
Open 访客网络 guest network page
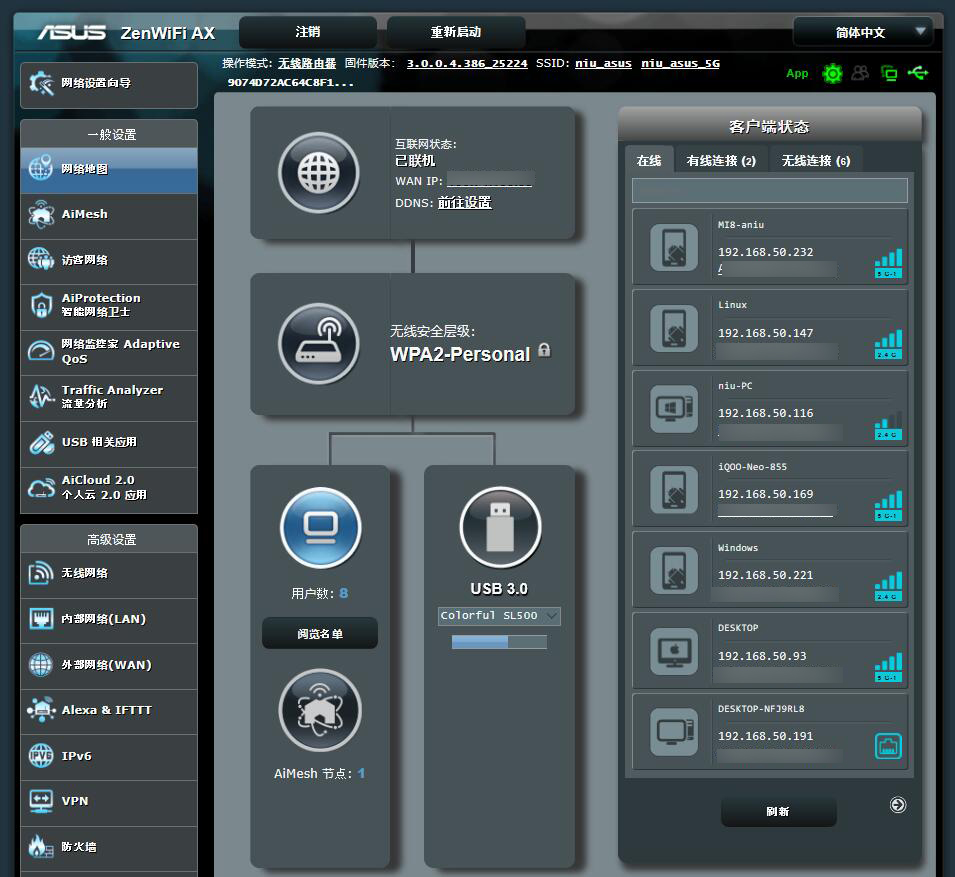(x=109, y=261)
